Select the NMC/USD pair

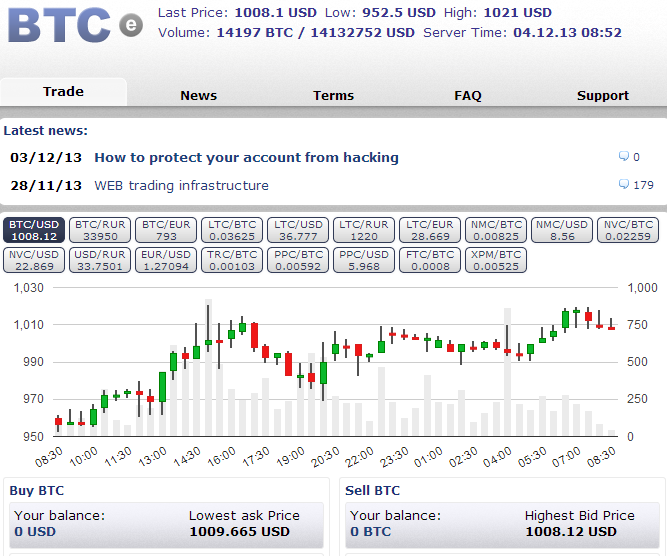[562, 230]
